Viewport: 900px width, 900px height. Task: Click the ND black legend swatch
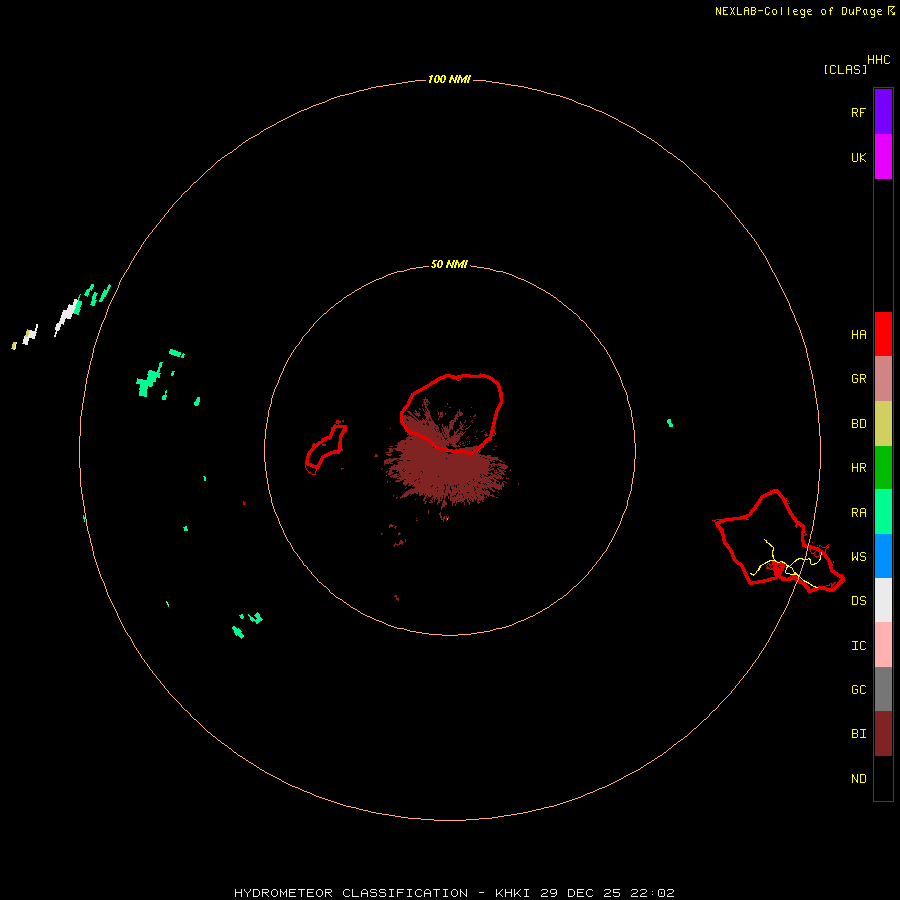coord(883,778)
